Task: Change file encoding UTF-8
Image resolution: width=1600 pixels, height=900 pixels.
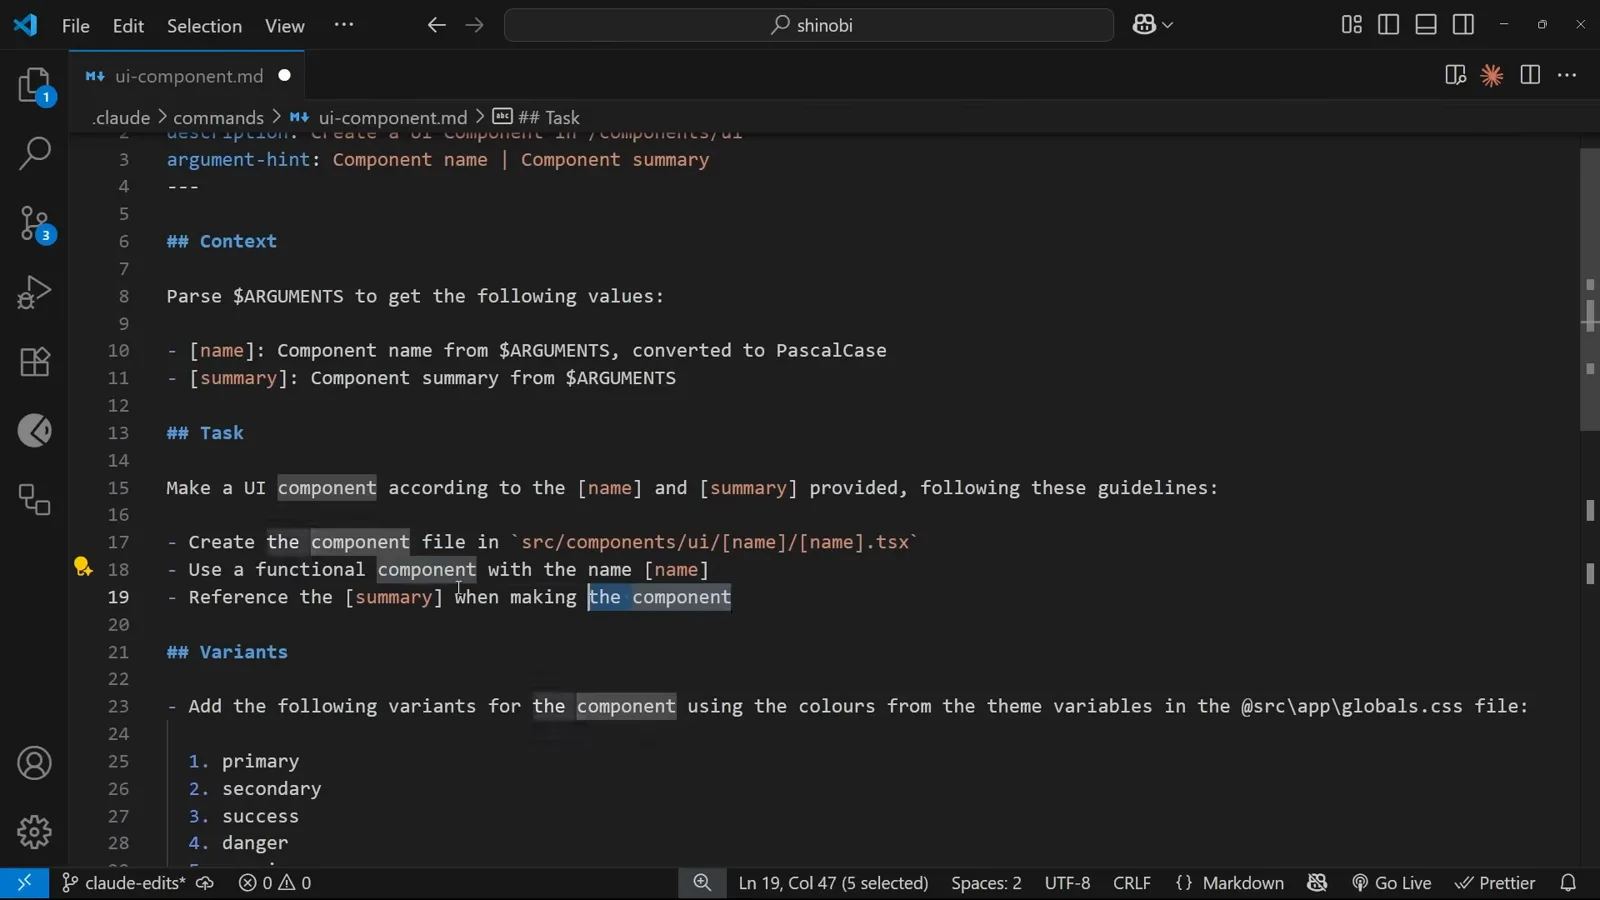Action: (1067, 883)
